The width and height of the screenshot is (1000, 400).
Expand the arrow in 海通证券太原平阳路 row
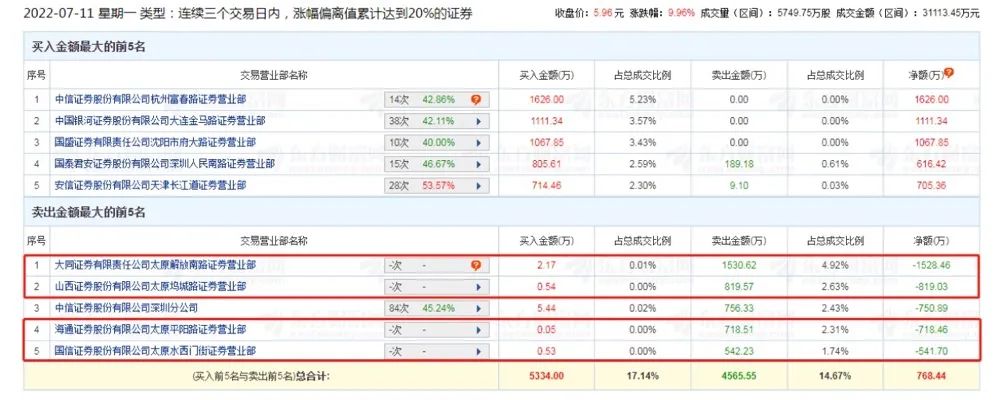[478, 330]
